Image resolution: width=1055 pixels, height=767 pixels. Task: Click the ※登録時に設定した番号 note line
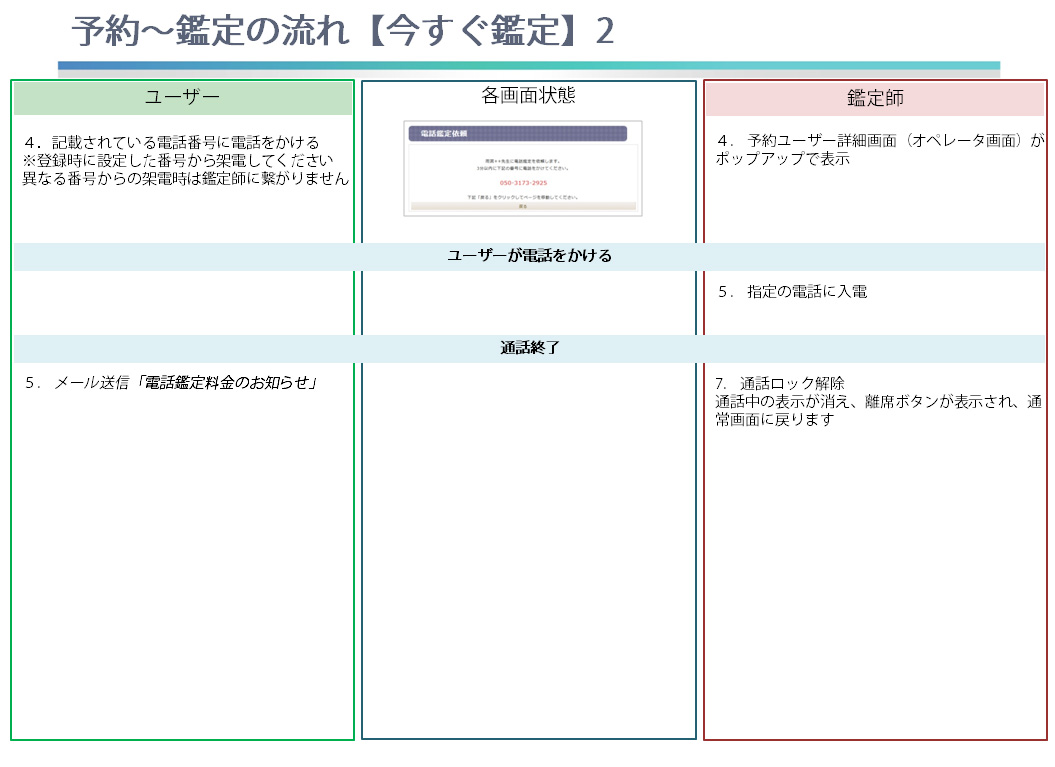[x=178, y=161]
